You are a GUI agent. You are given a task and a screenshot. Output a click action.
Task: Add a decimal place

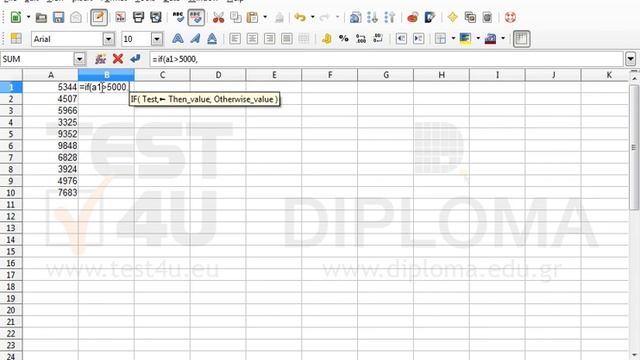[361, 39]
